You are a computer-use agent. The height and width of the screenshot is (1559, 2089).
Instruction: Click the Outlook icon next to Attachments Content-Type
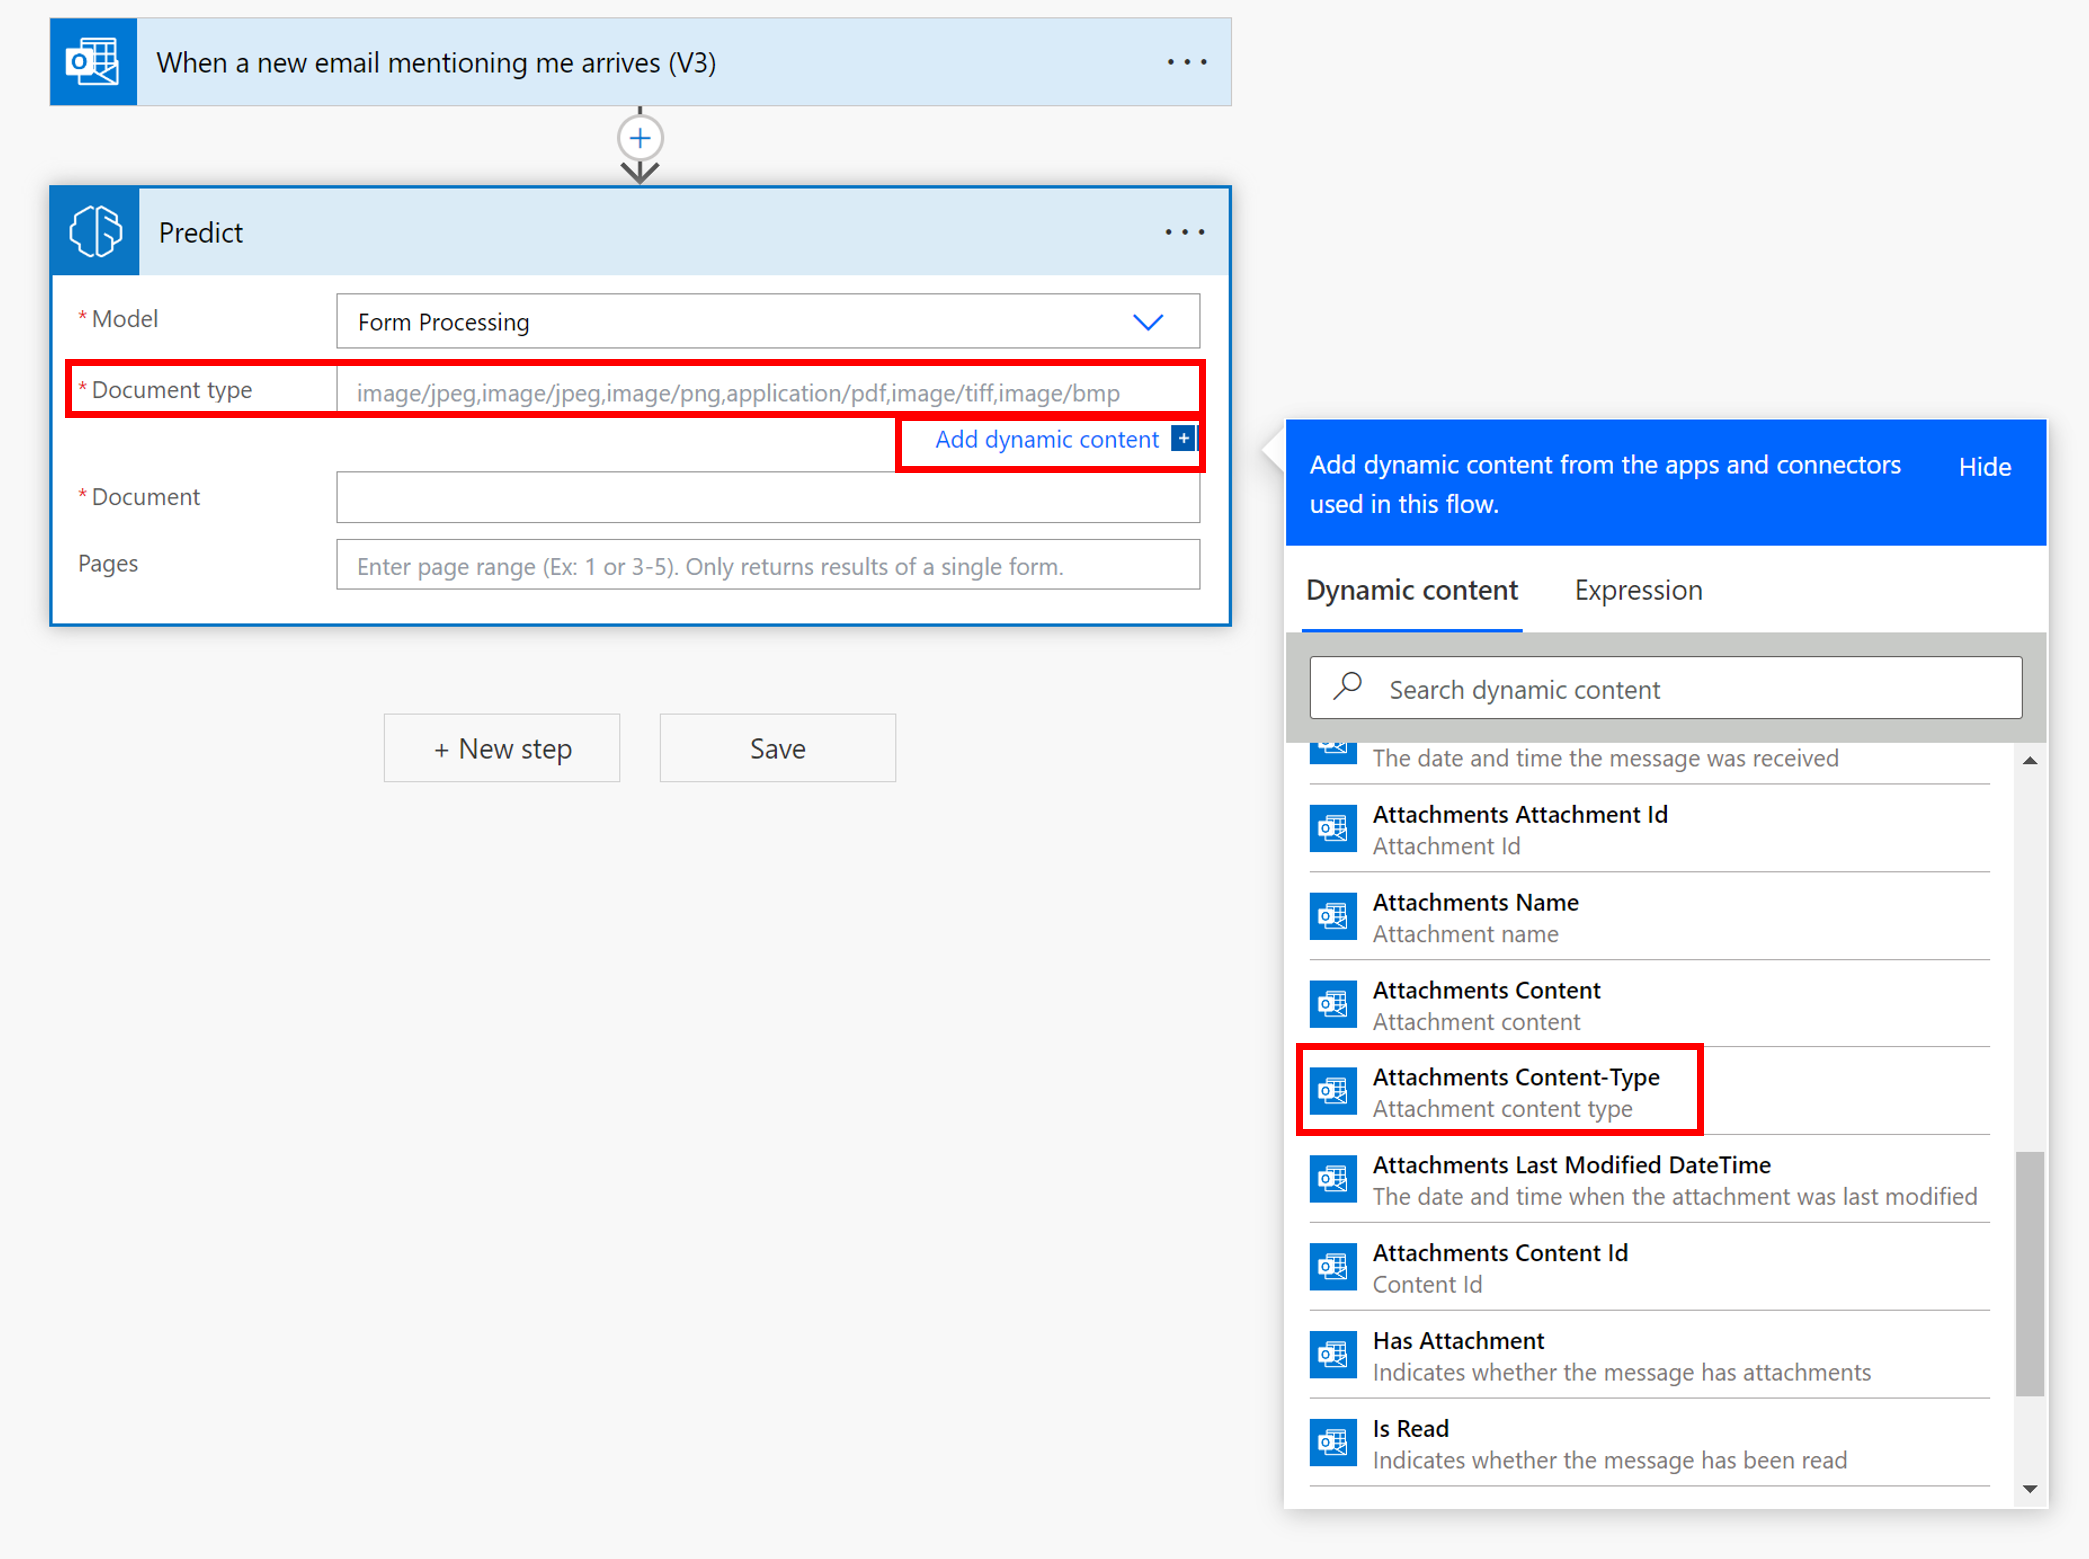[1333, 1092]
